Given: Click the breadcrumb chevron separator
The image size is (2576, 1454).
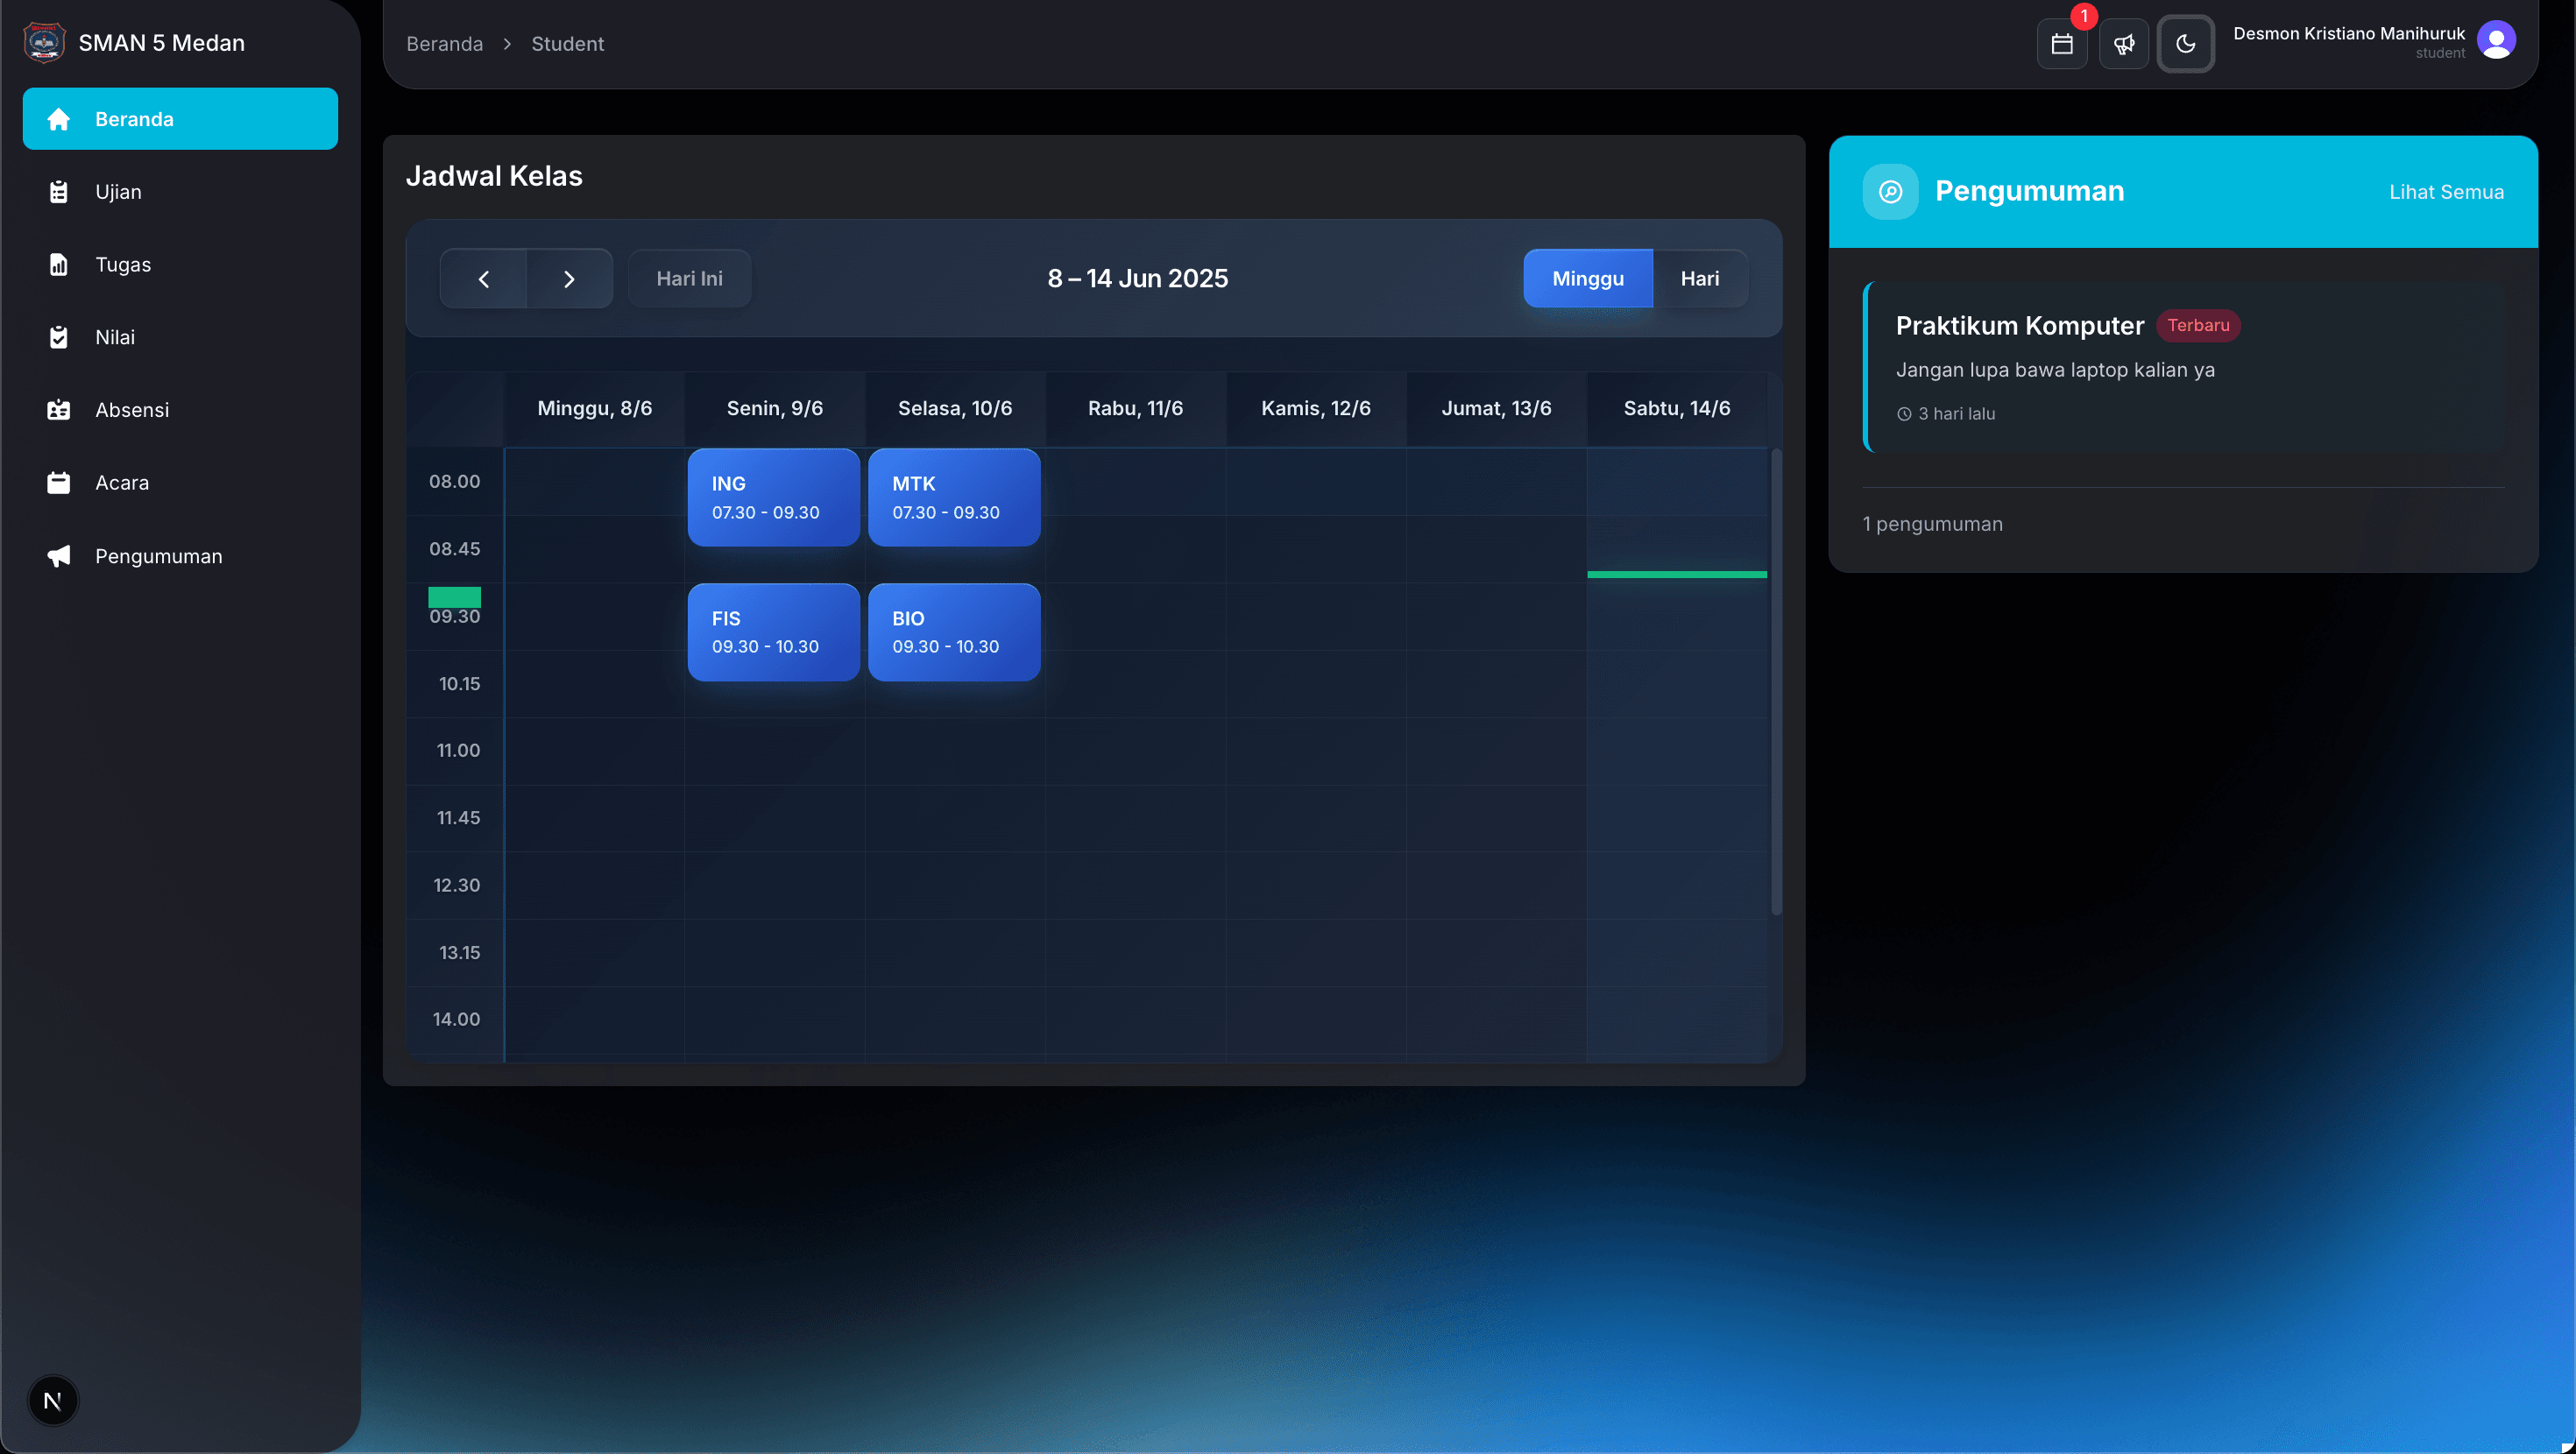Looking at the screenshot, I should click(x=507, y=44).
